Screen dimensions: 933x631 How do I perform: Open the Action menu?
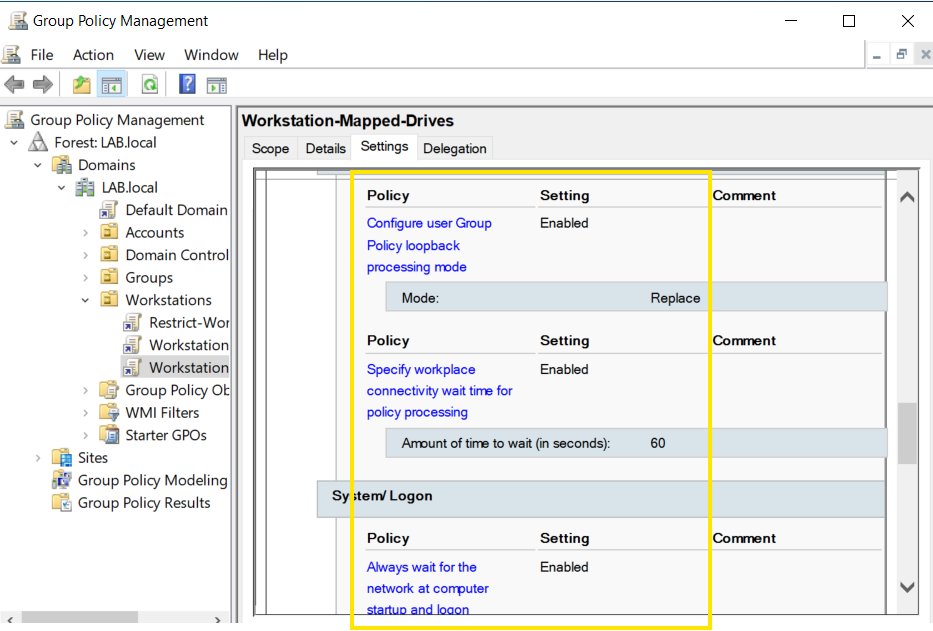93,55
